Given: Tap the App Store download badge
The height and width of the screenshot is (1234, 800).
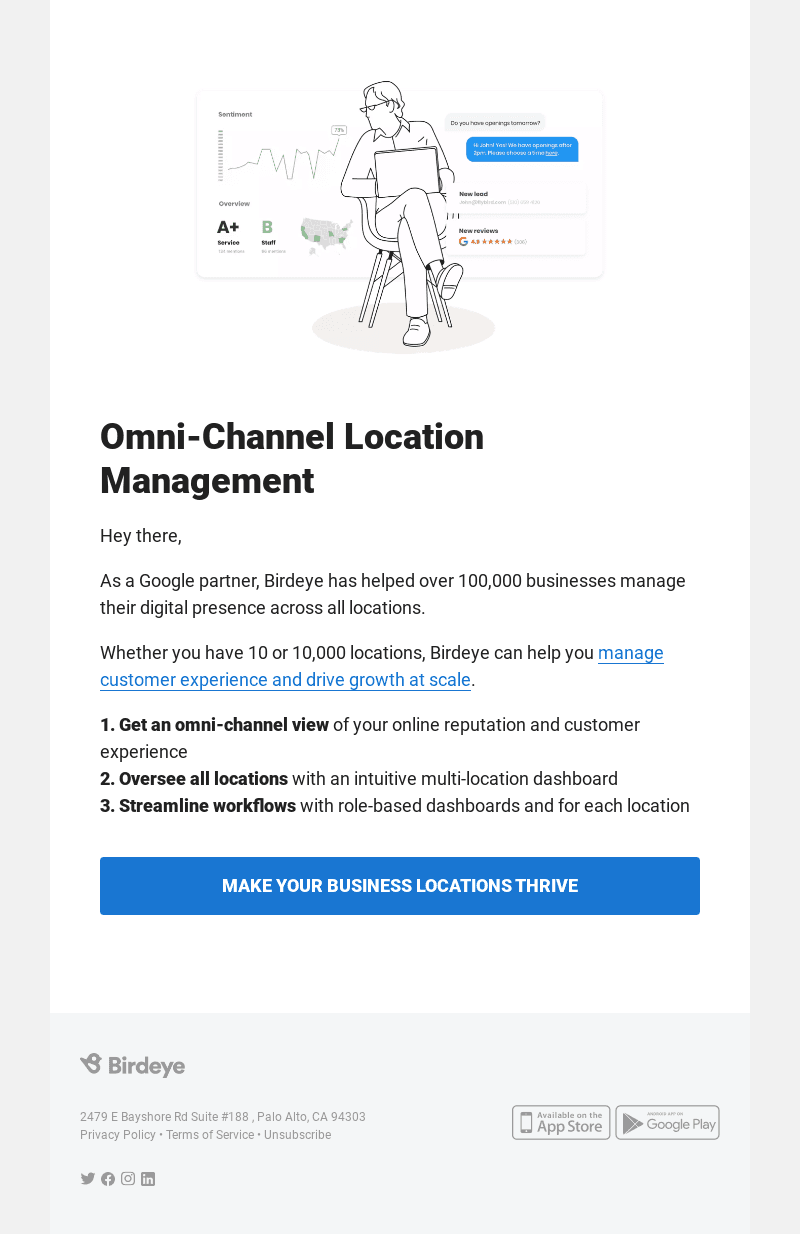Looking at the screenshot, I should click(561, 1122).
